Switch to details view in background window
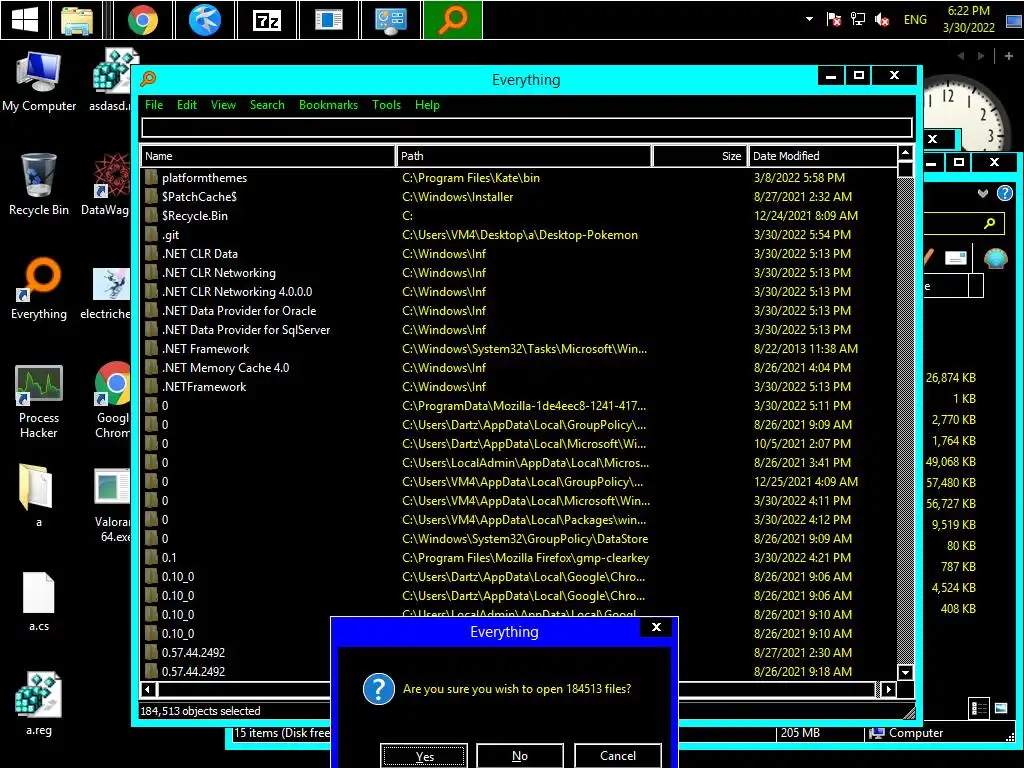 point(979,708)
